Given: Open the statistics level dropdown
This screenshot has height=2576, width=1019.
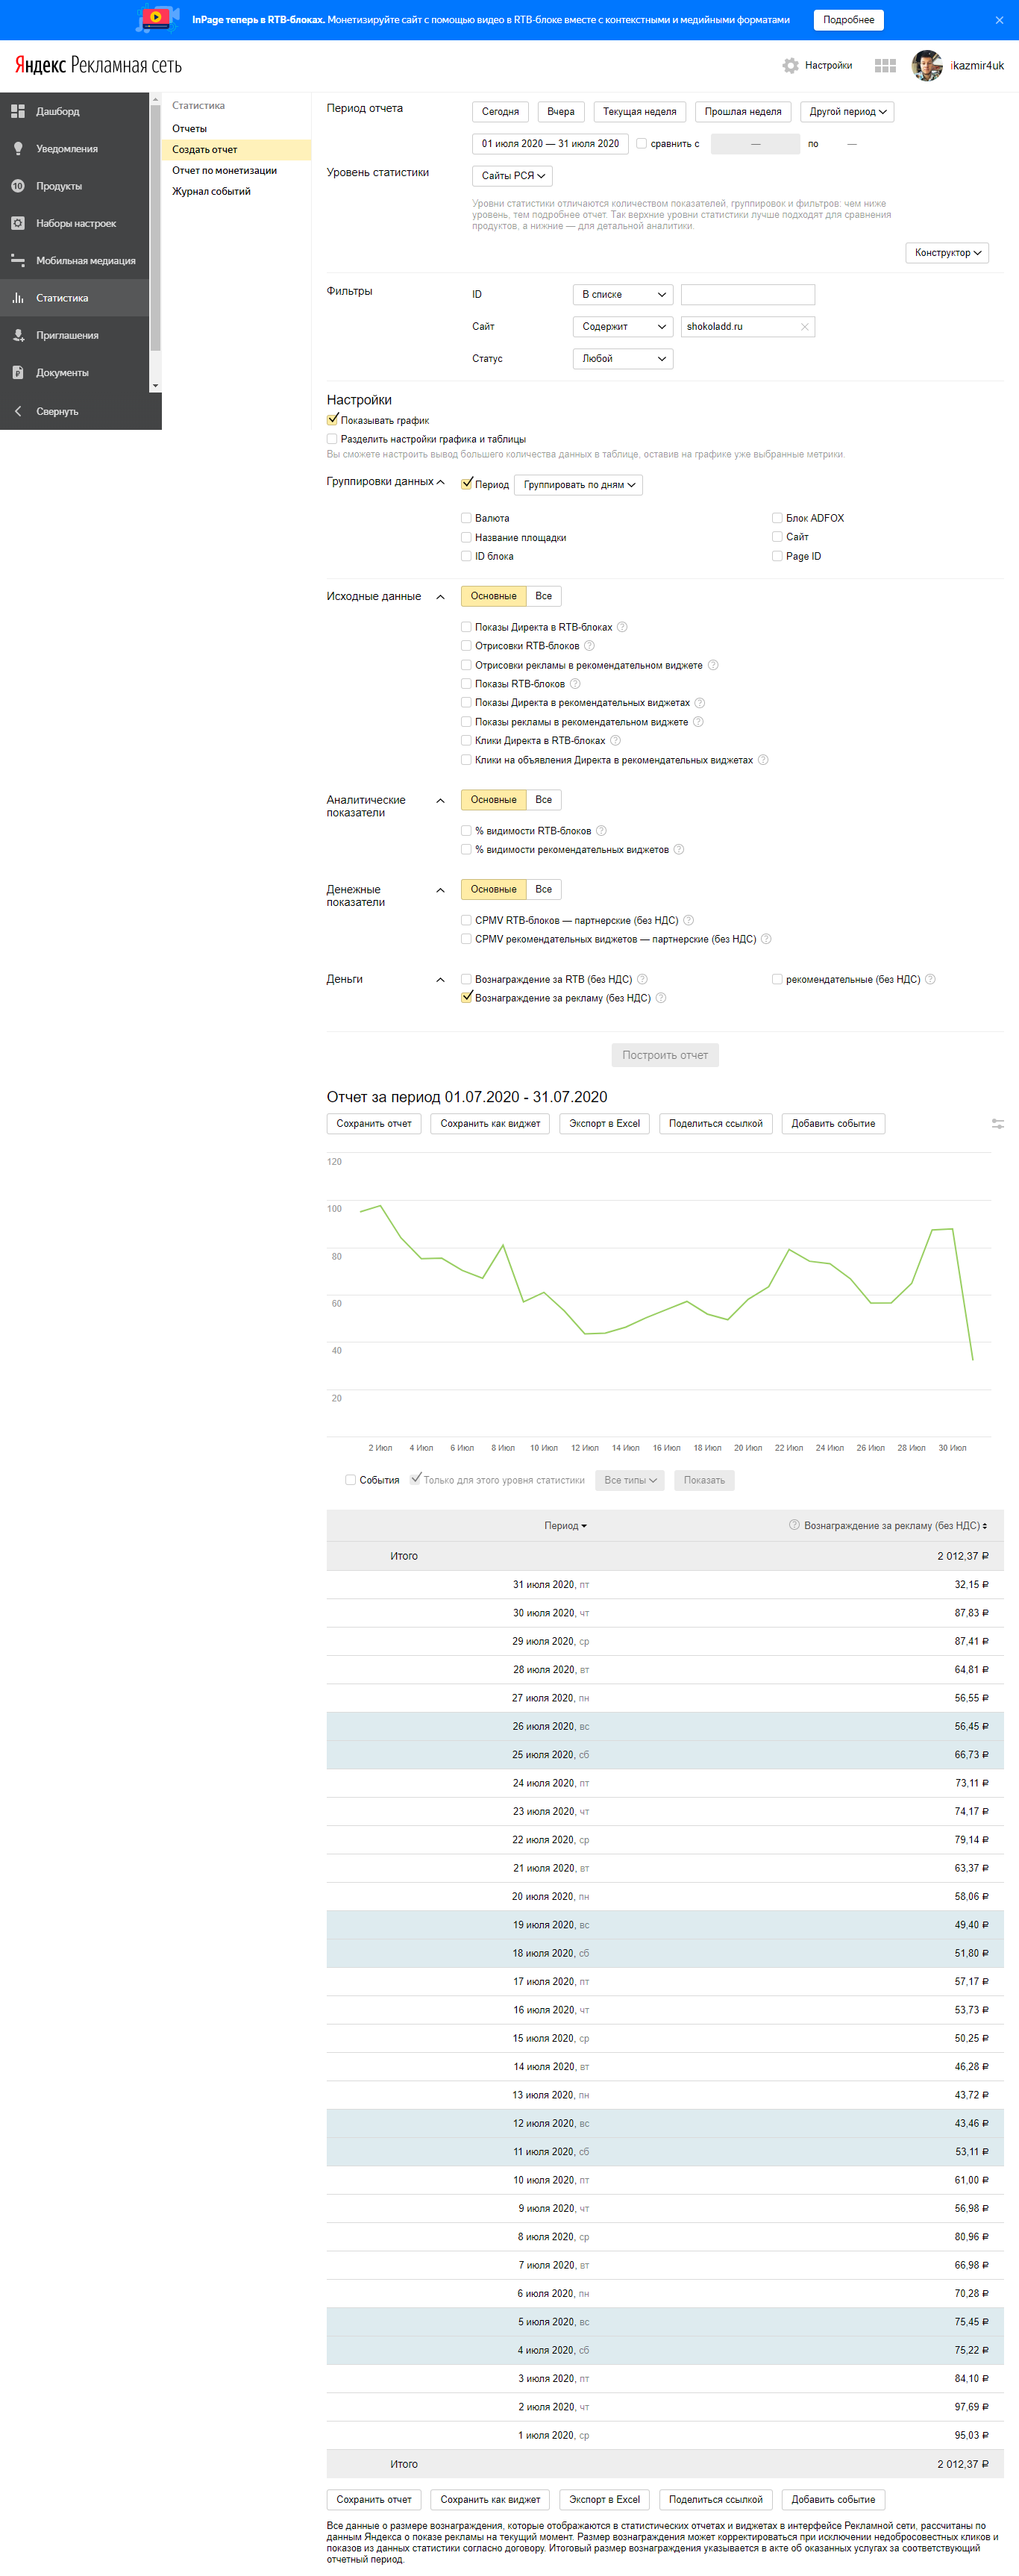Looking at the screenshot, I should 512,176.
